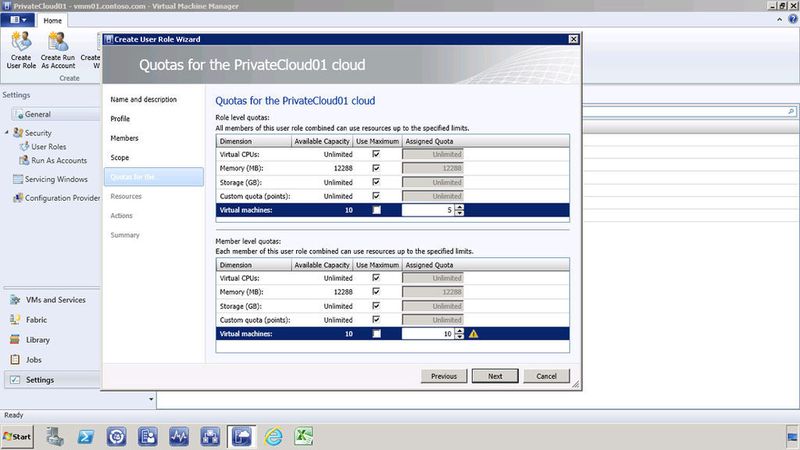Click the member-level Virtual machines quota field
This screenshot has height=450, width=800.
[428, 334]
